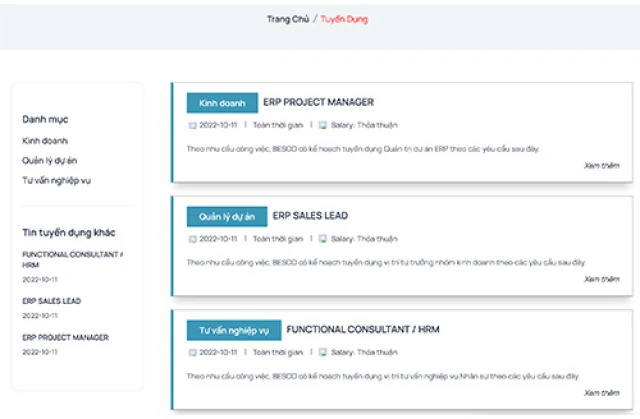Click calendar icon in ERP Project Manager card
Image resolution: width=640 pixels, height=419 pixels.
[x=192, y=126]
